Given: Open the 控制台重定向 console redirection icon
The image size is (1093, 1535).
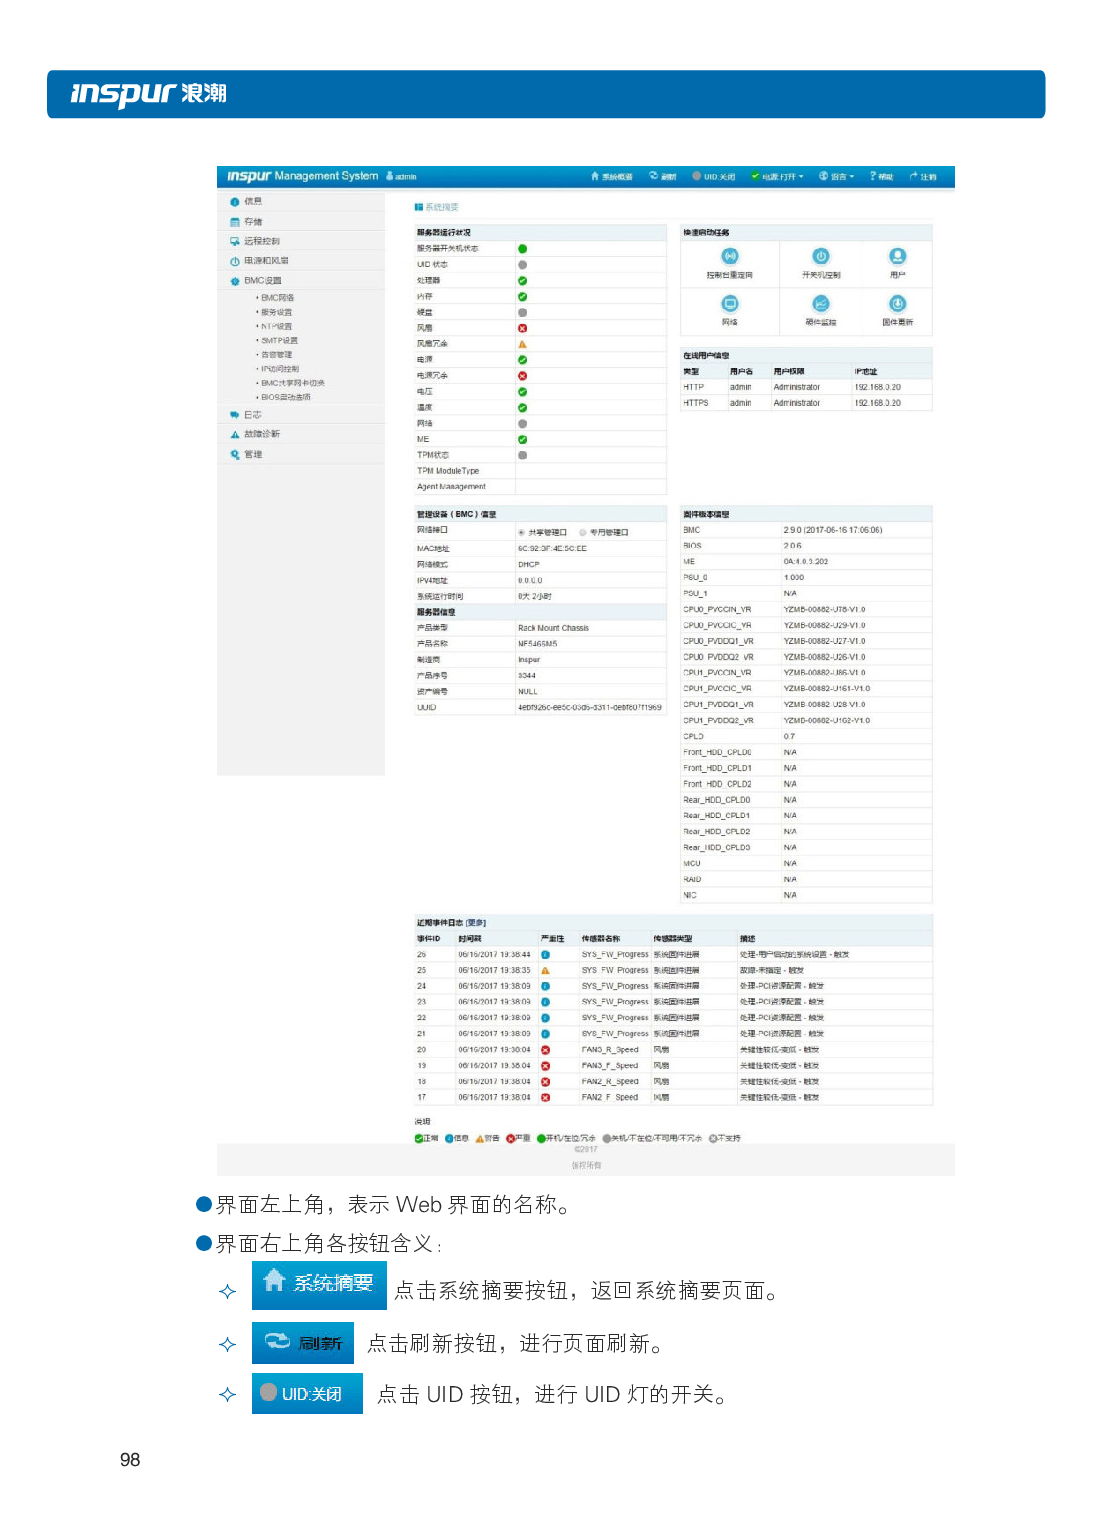Looking at the screenshot, I should (730, 257).
